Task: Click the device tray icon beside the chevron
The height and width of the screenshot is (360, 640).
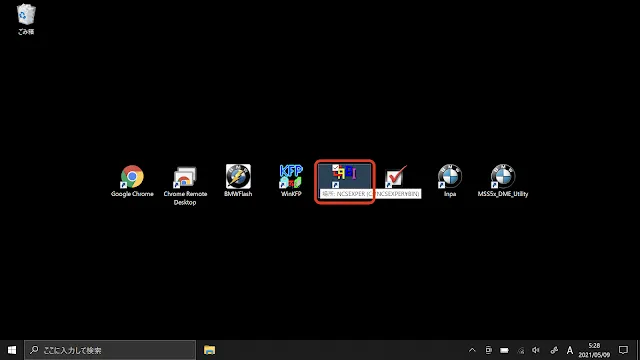Action: [x=488, y=350]
